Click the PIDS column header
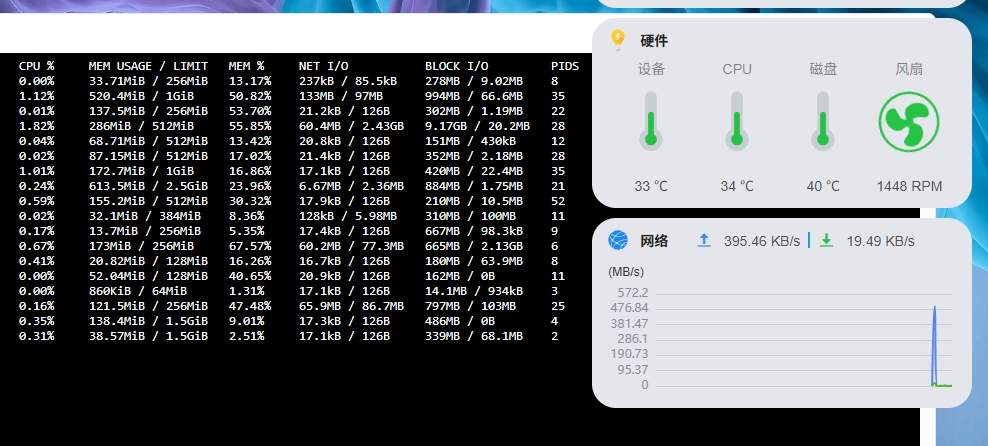988x446 pixels. tap(565, 66)
